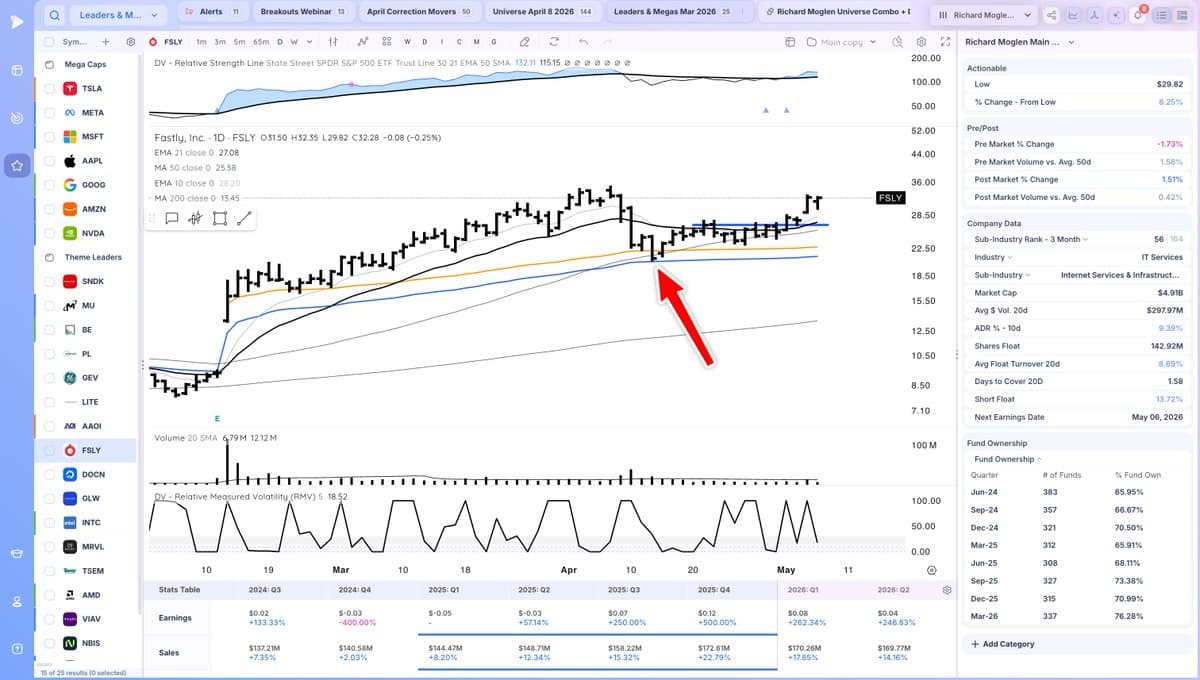
Task: Check the META row checkbox
Action: coord(49,113)
